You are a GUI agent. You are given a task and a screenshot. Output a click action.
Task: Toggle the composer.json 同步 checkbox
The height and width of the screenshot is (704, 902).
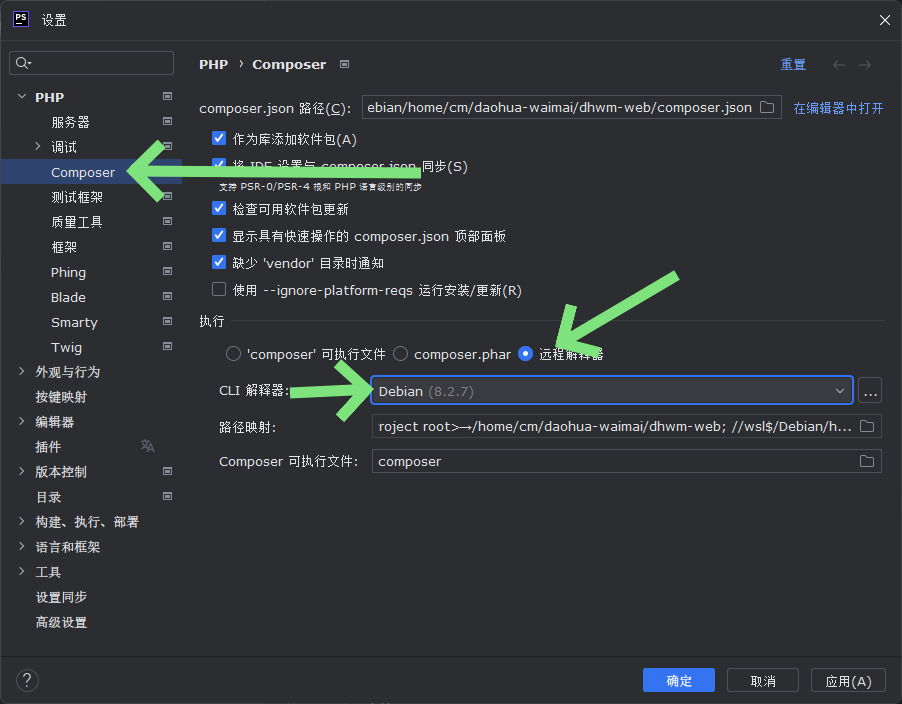pos(219,166)
